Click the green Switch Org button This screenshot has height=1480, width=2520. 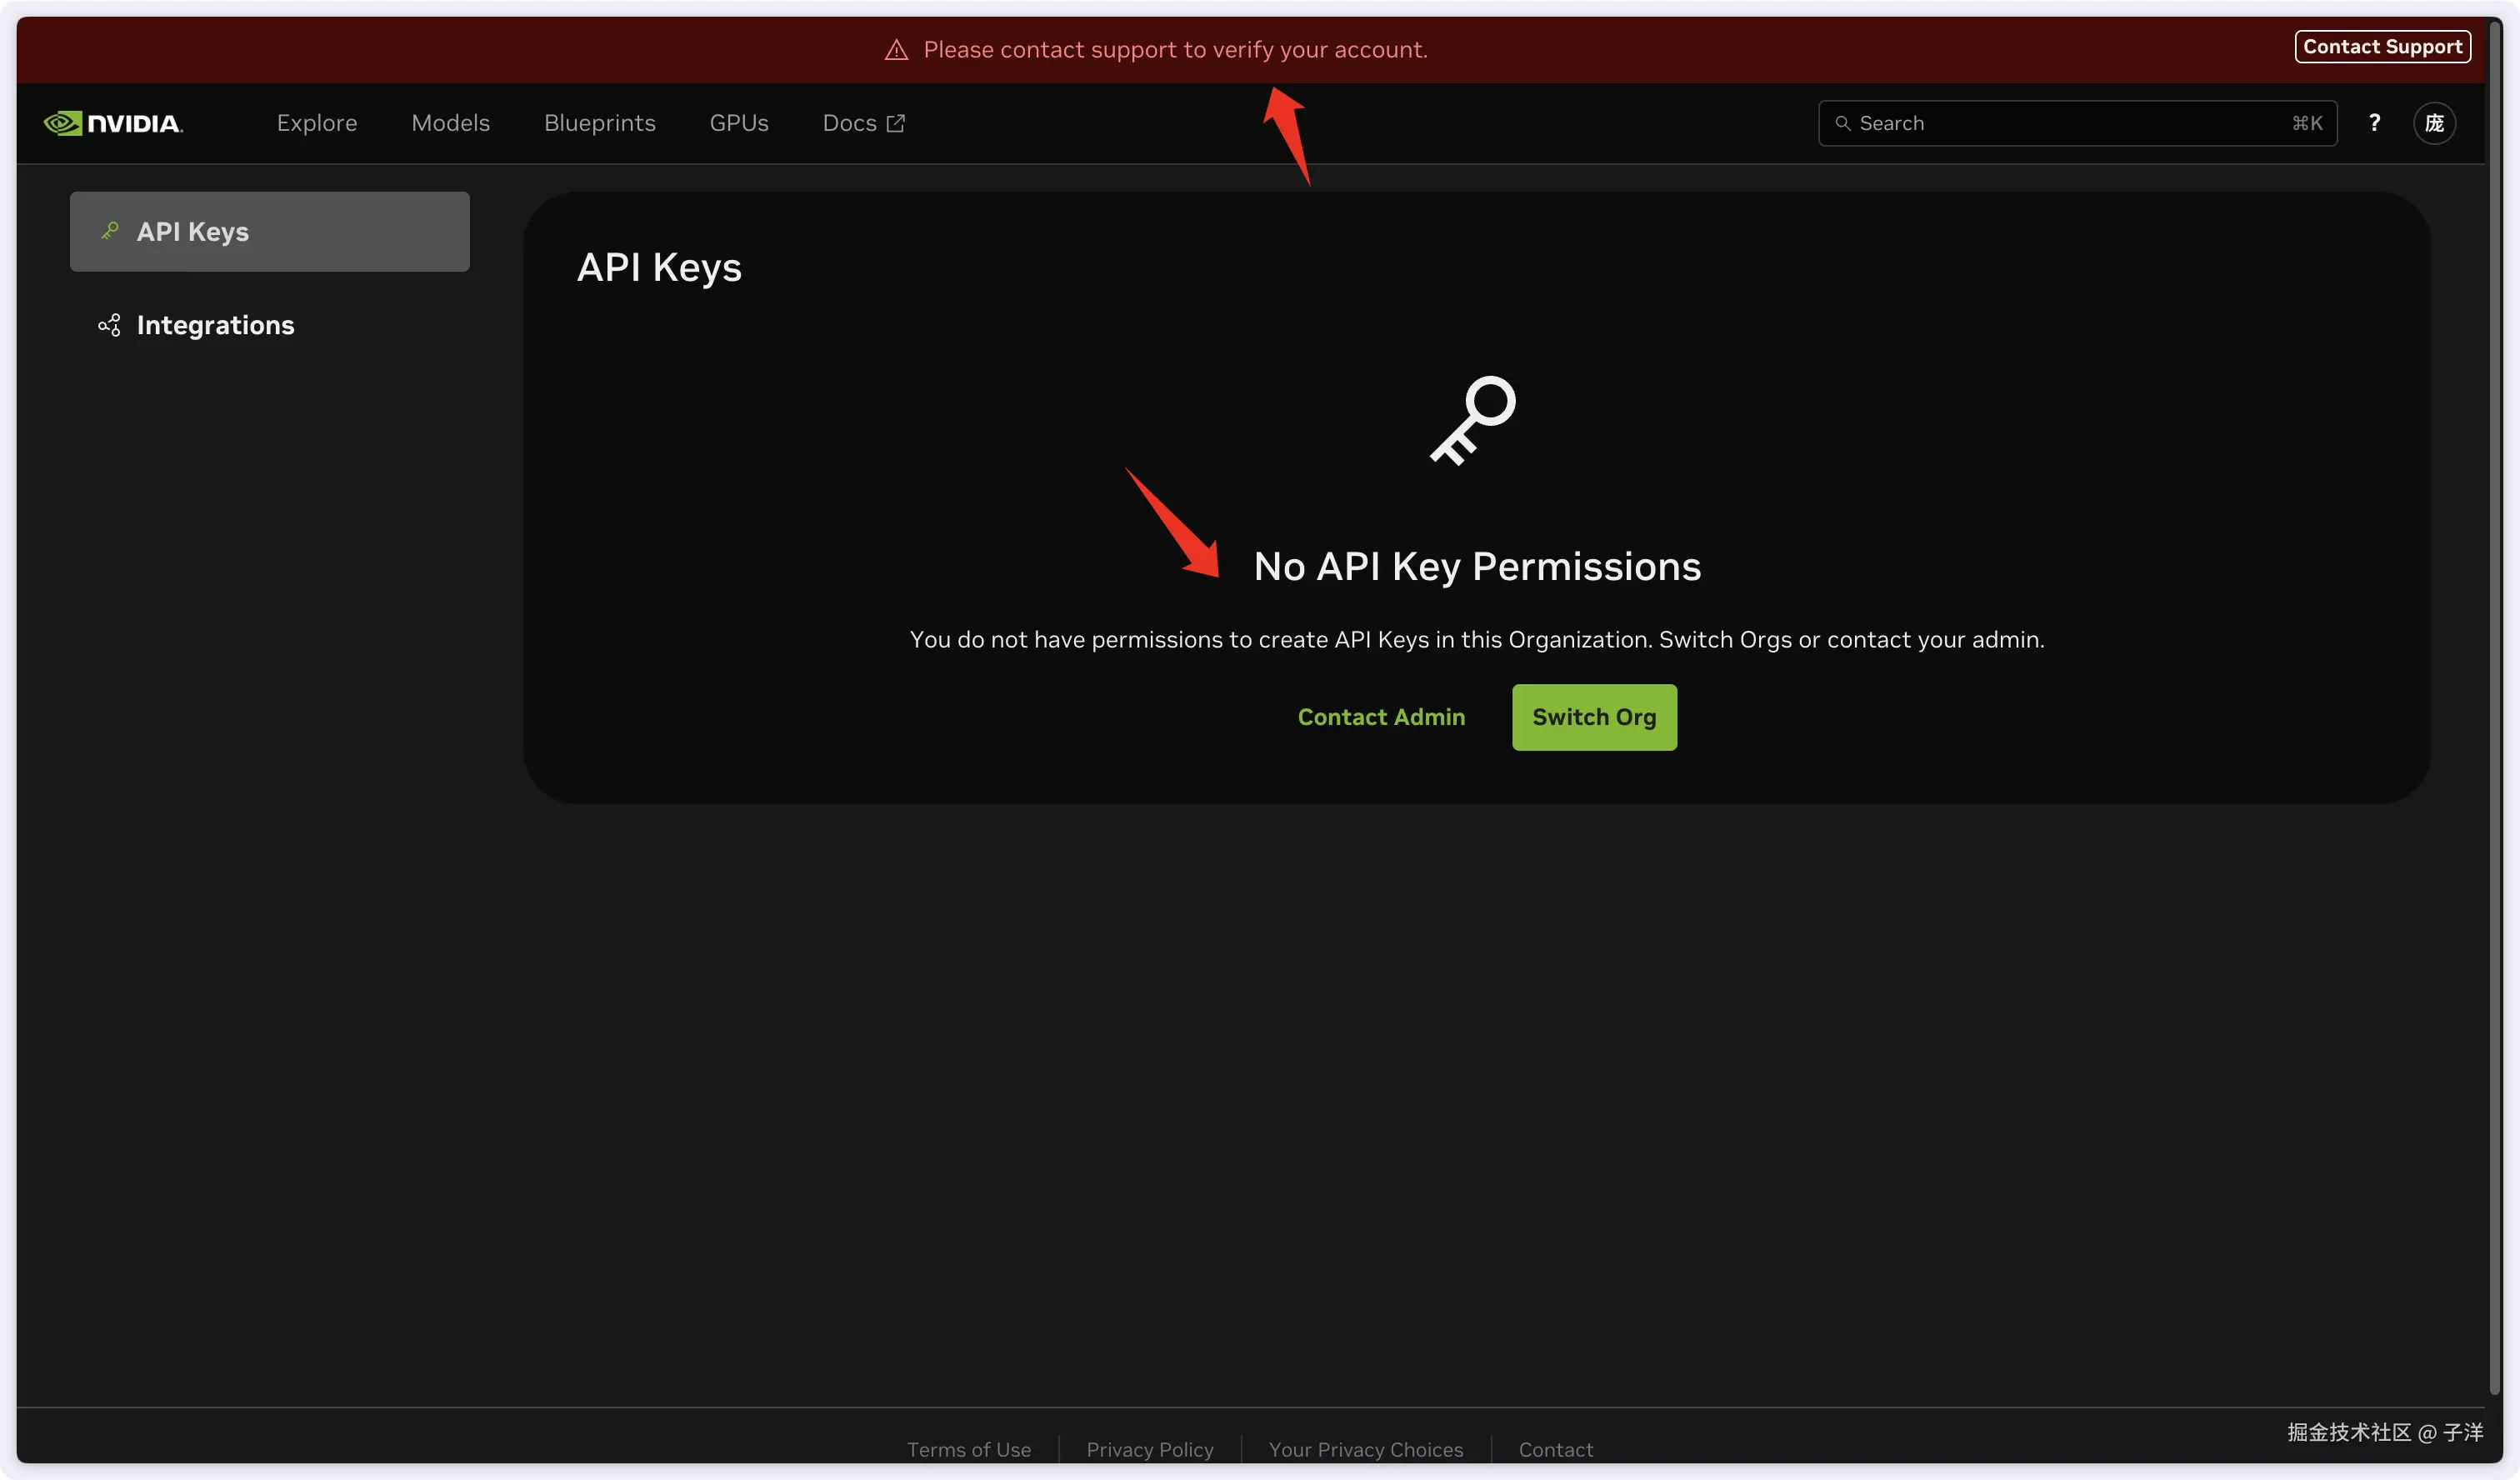[x=1593, y=717]
